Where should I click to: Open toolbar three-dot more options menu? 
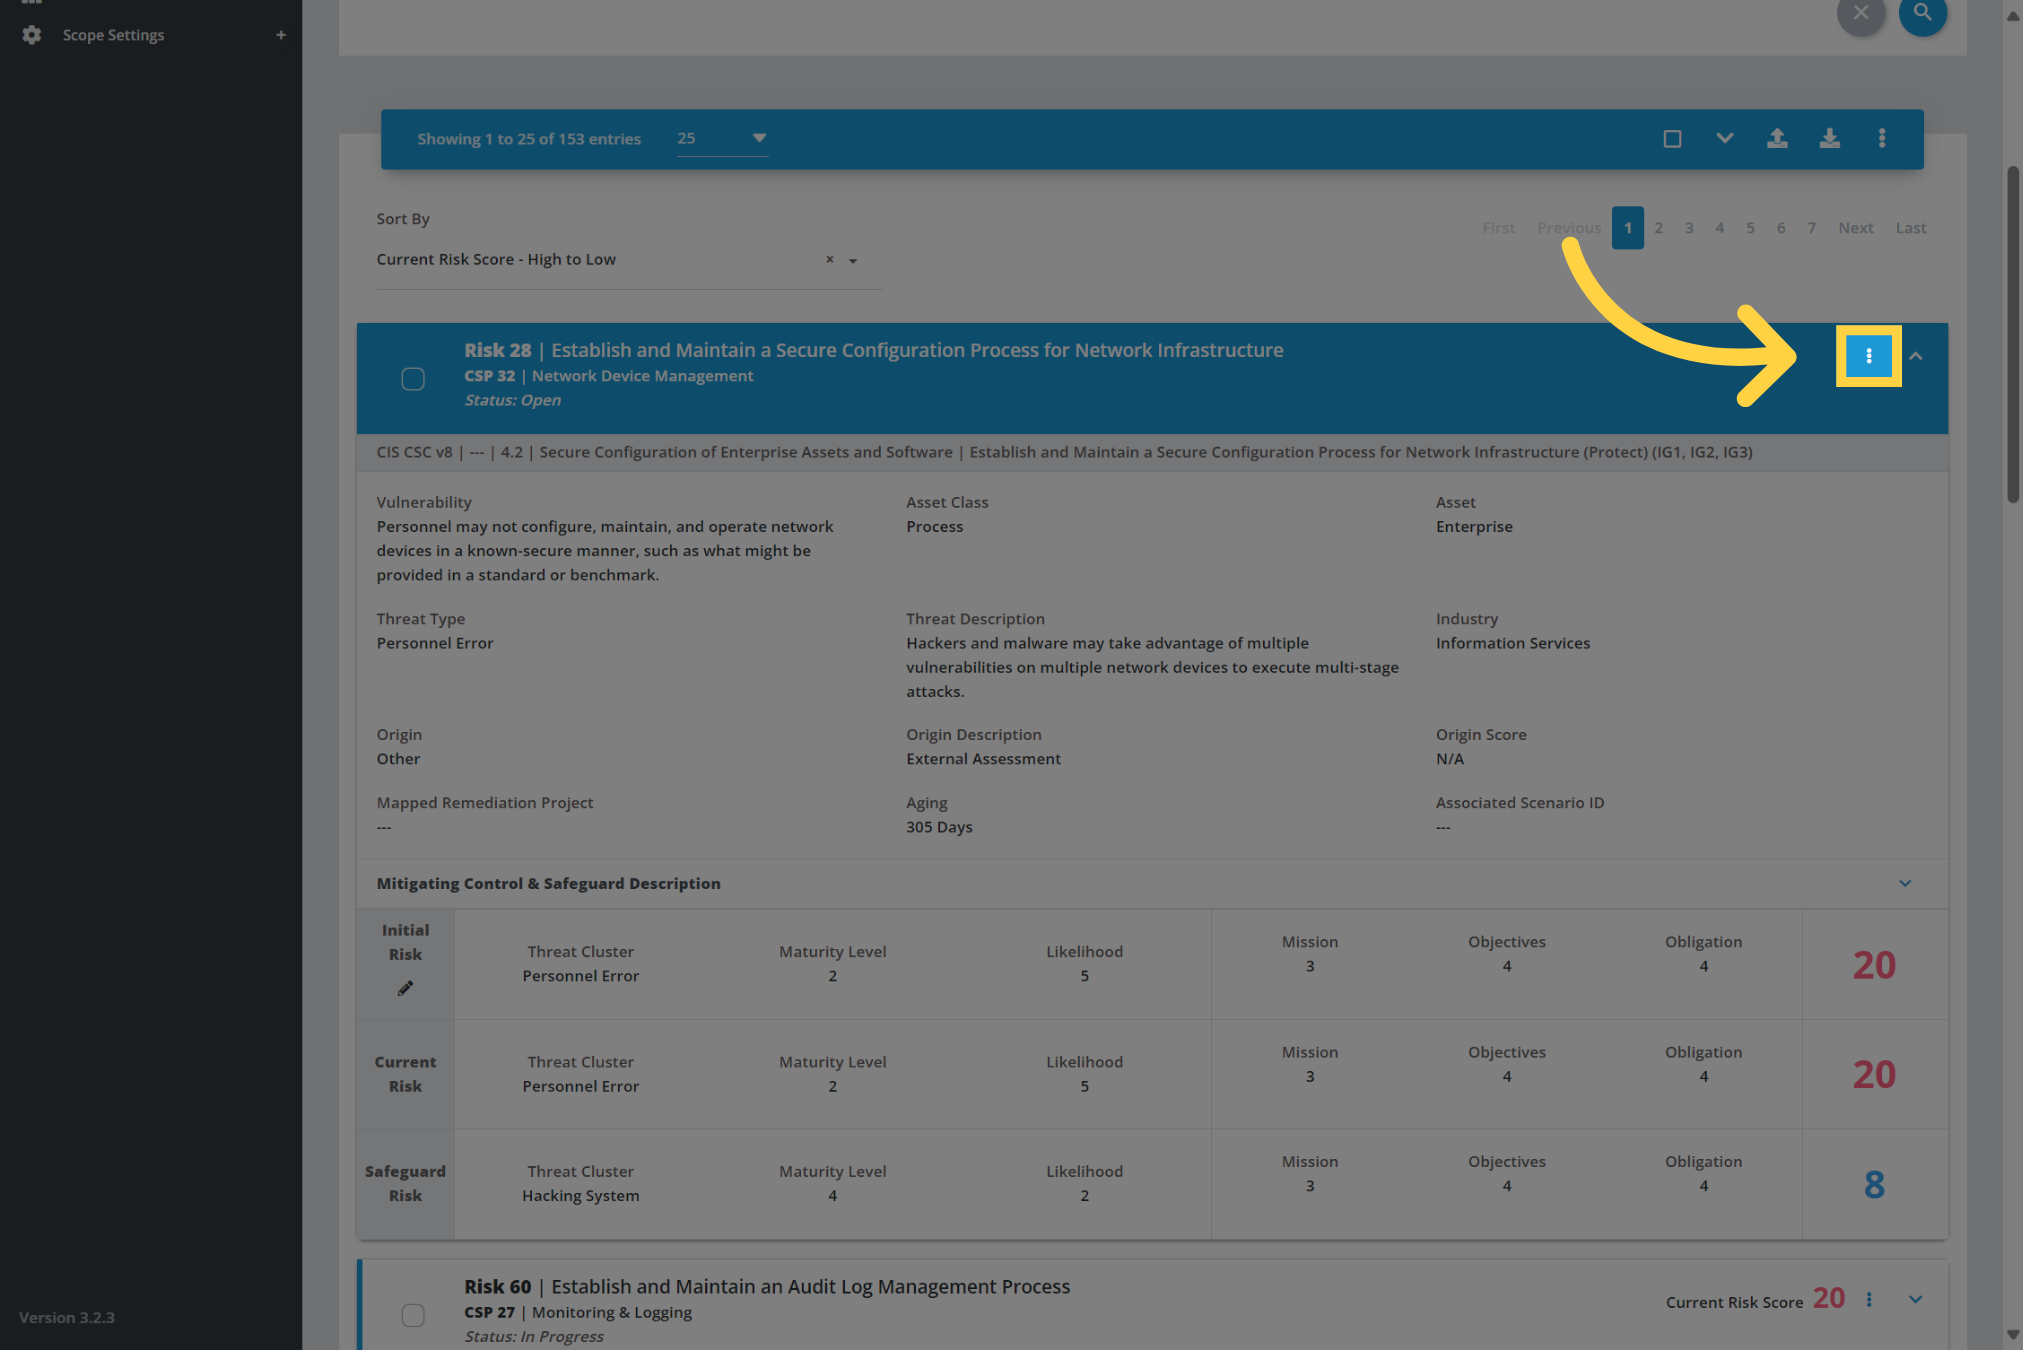pos(1882,138)
